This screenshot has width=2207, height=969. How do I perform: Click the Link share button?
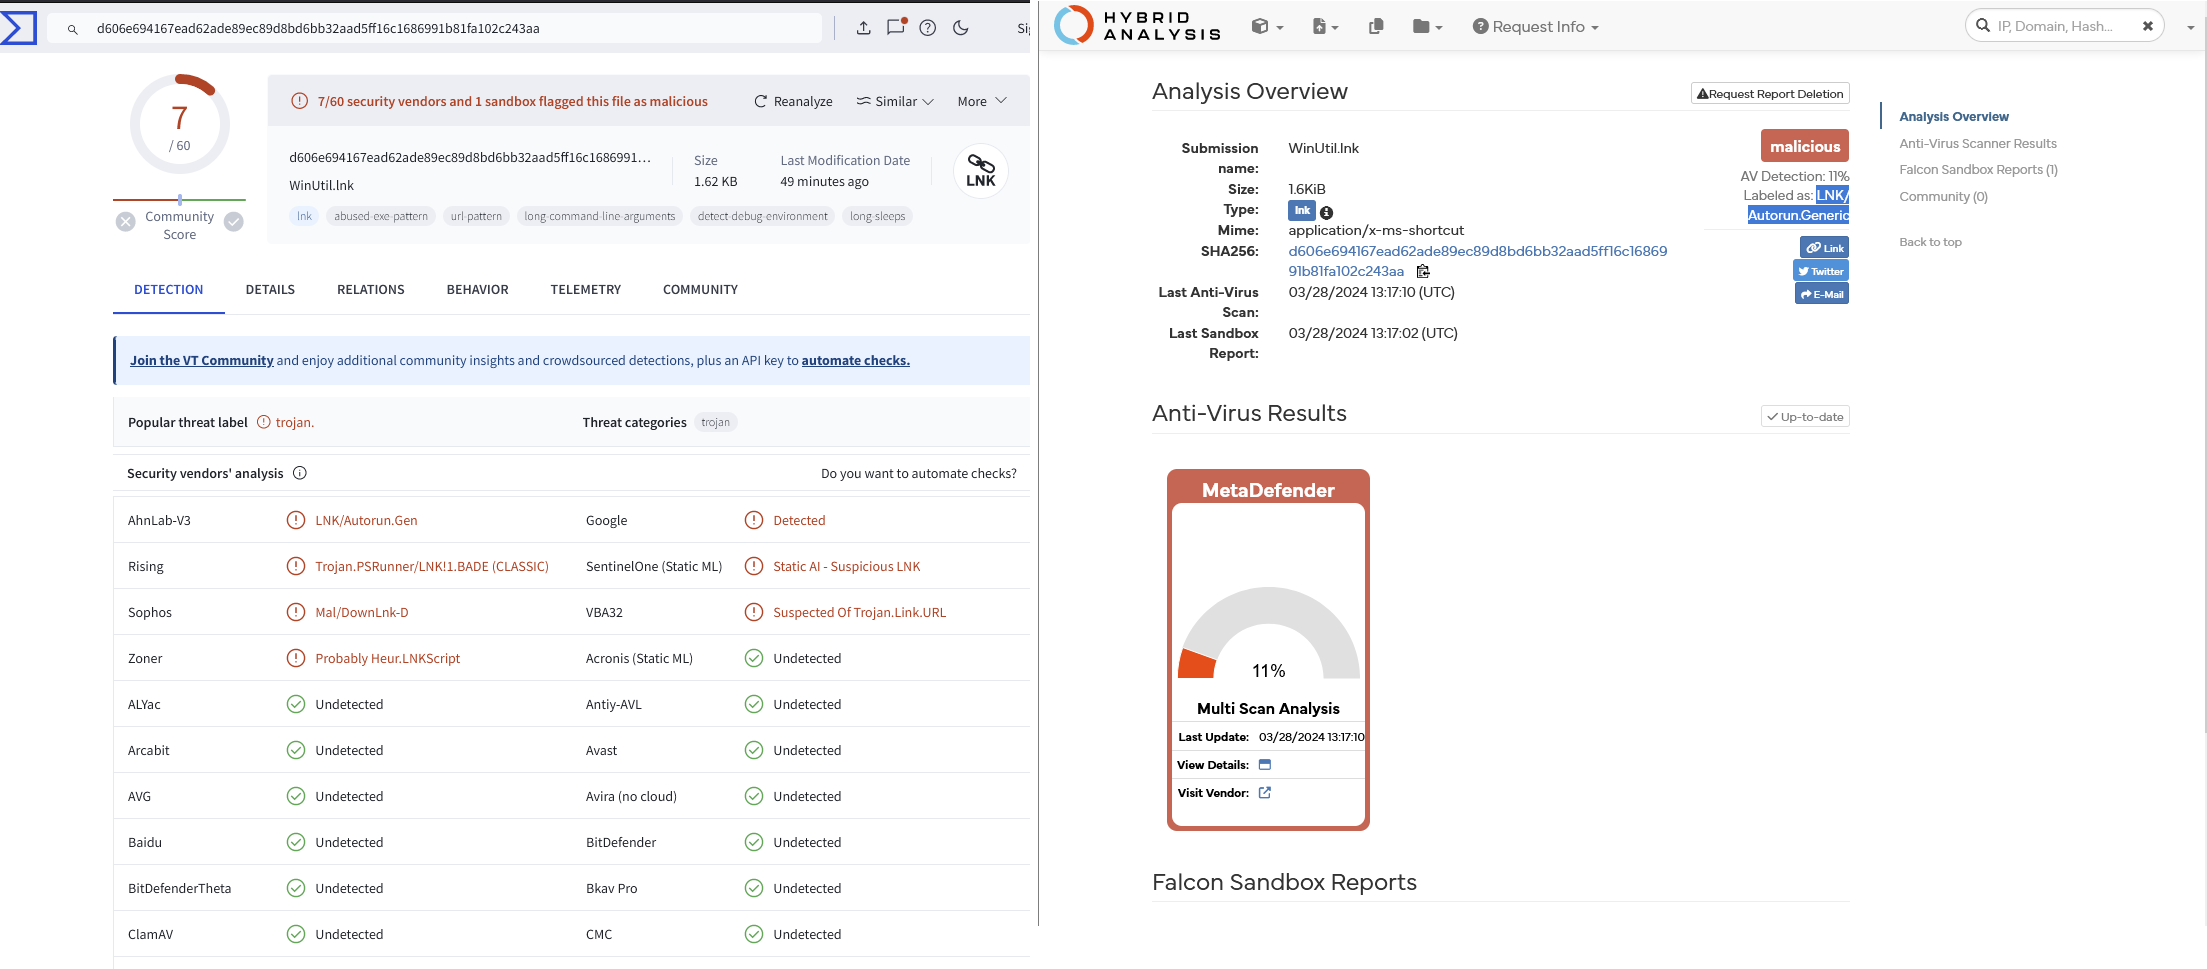tap(1825, 248)
